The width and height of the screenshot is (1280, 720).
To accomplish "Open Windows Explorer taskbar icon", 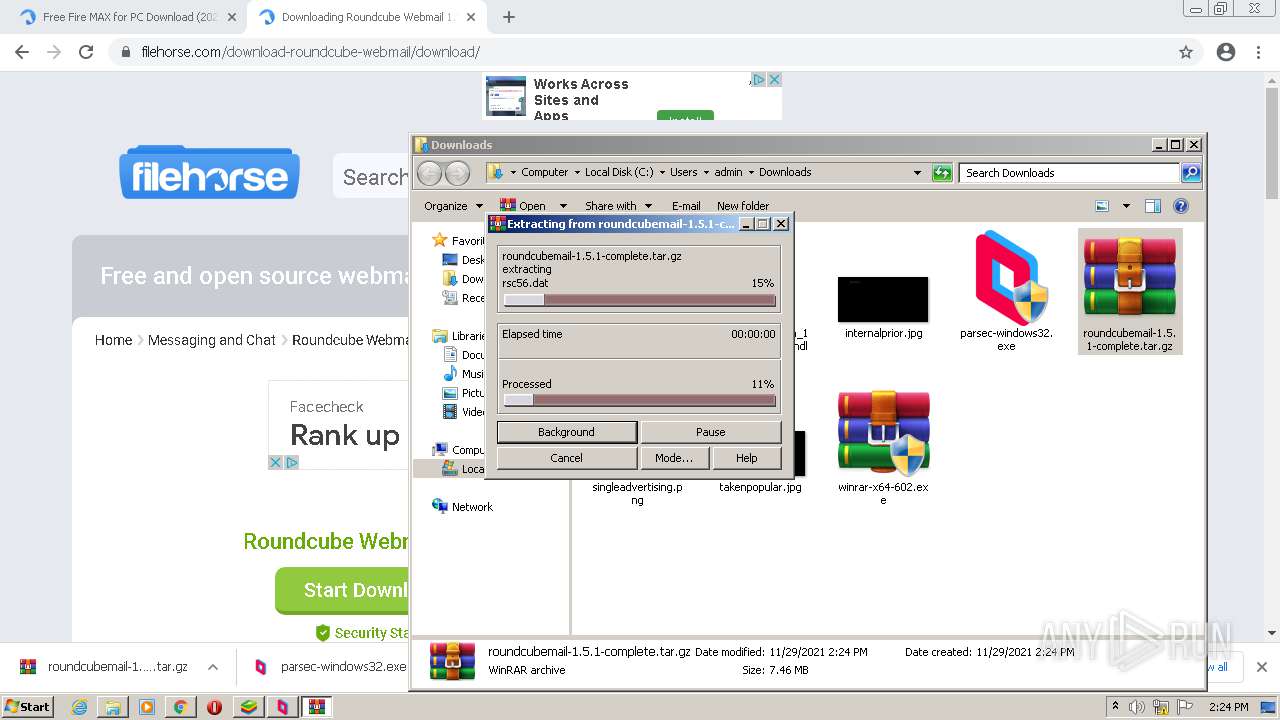I will coord(113,707).
